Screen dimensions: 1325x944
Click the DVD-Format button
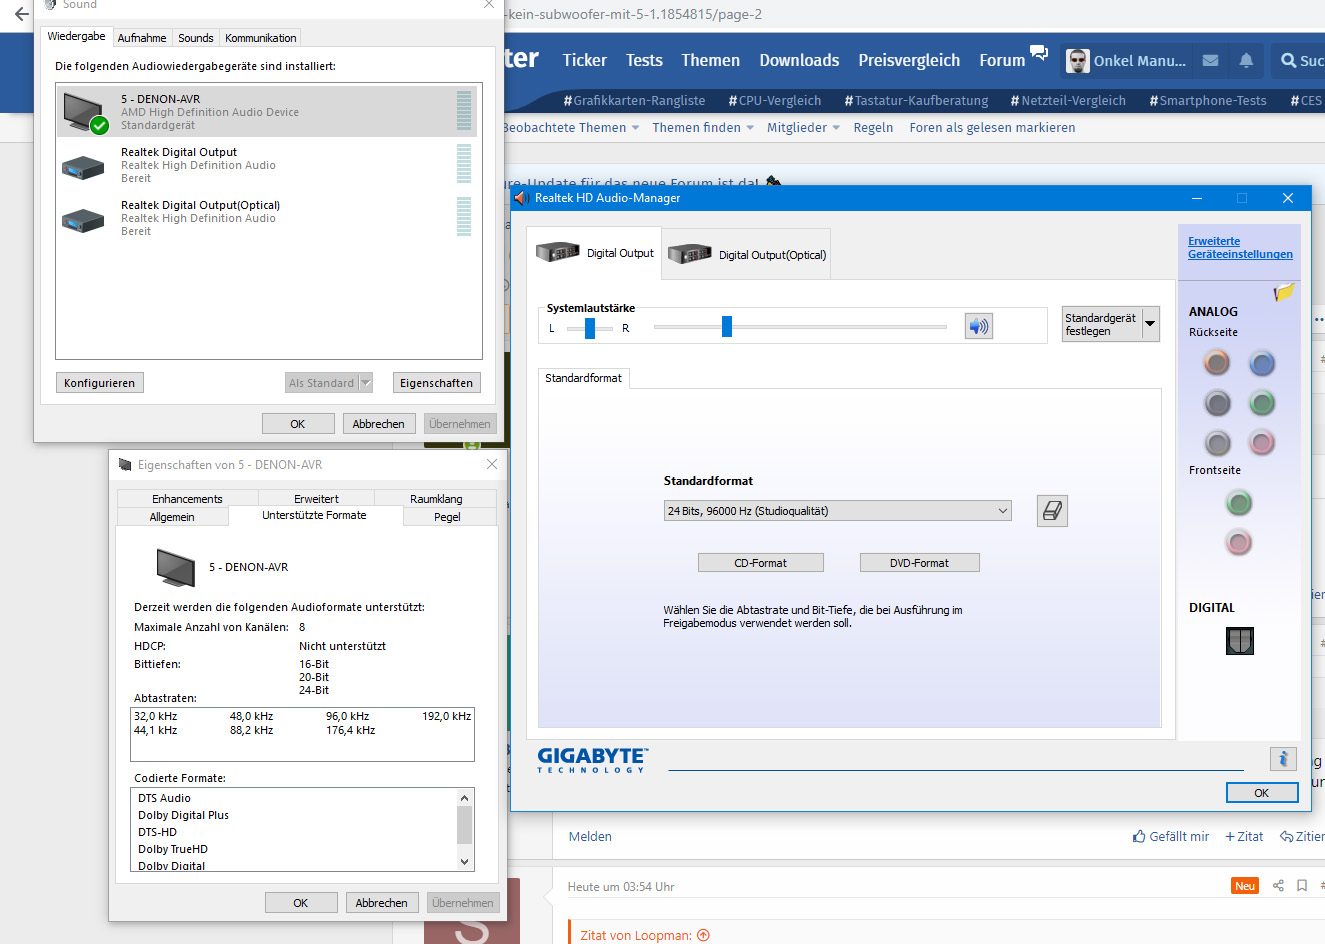[x=919, y=563]
